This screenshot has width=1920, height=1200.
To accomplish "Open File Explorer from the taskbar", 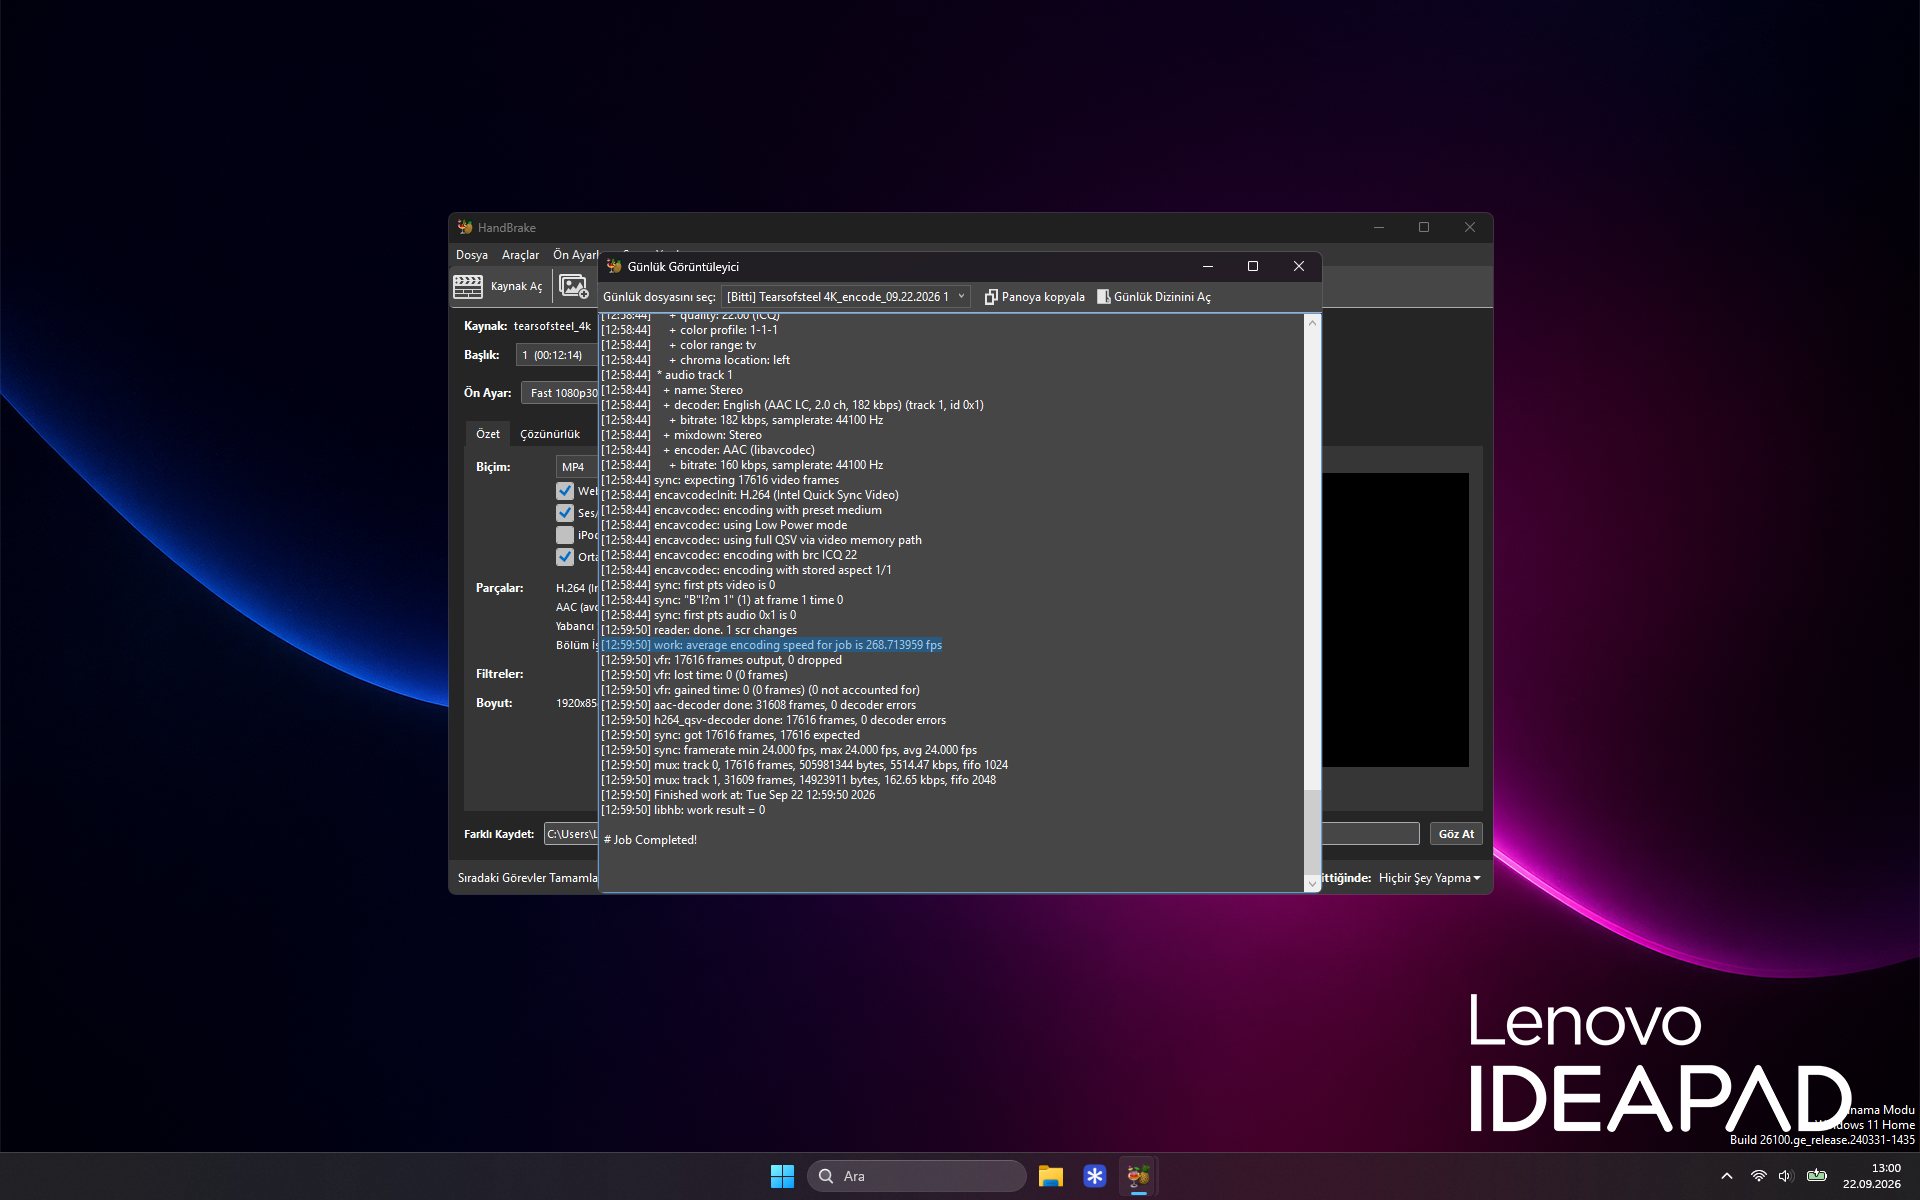I will click(x=1050, y=1176).
